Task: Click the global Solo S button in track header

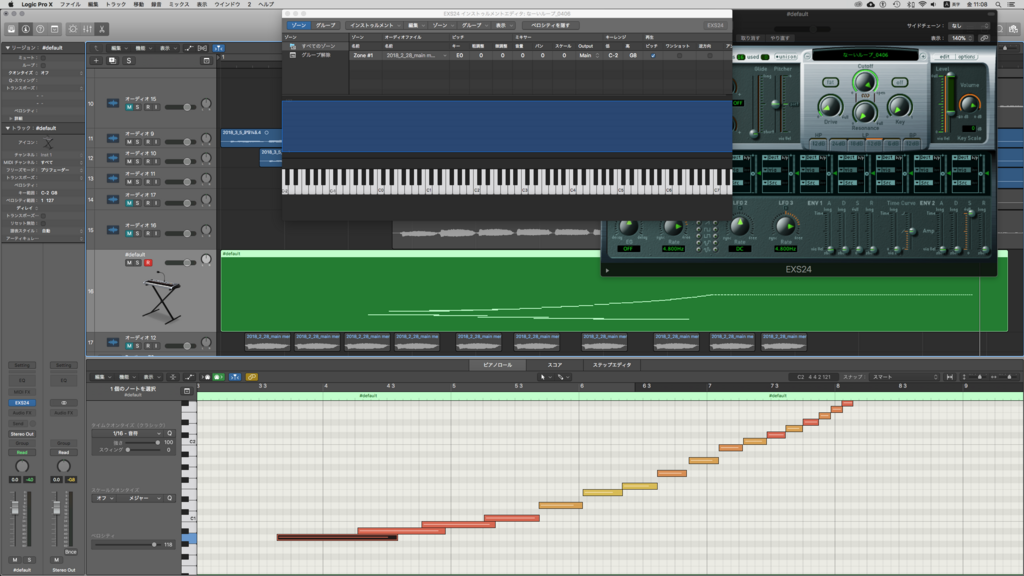Action: coord(129,61)
